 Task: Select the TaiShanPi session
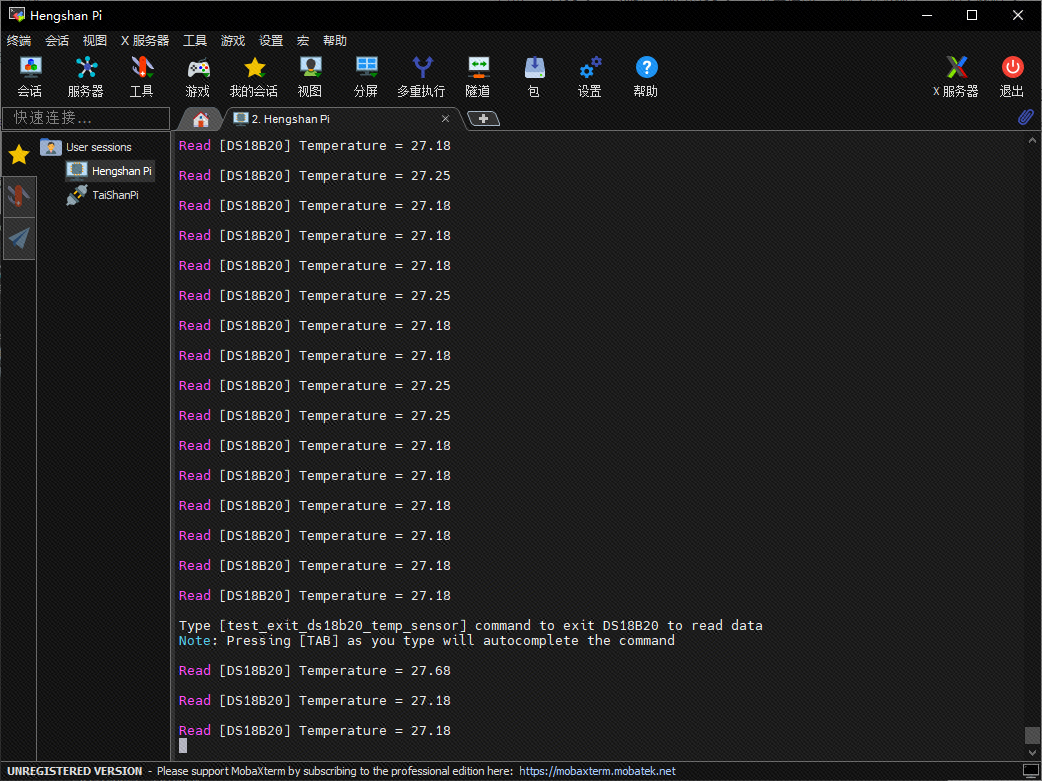click(103, 195)
